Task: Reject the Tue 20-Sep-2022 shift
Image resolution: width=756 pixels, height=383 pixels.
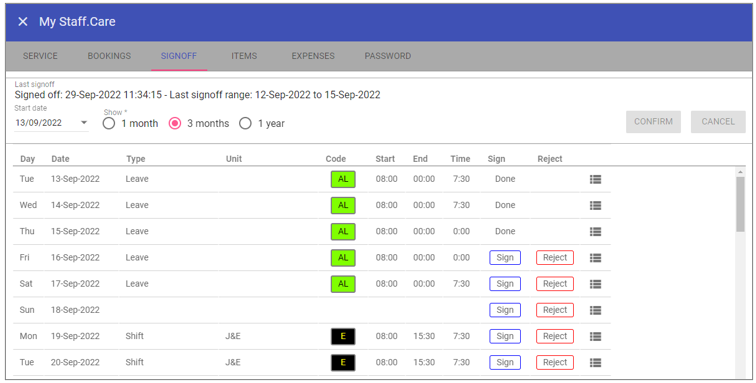Action: [x=555, y=362]
